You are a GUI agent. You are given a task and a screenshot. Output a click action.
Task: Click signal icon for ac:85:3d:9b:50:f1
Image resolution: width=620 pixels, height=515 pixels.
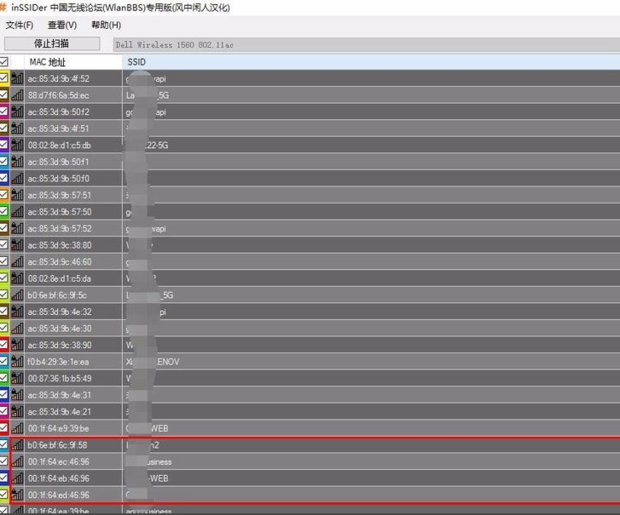click(x=17, y=162)
